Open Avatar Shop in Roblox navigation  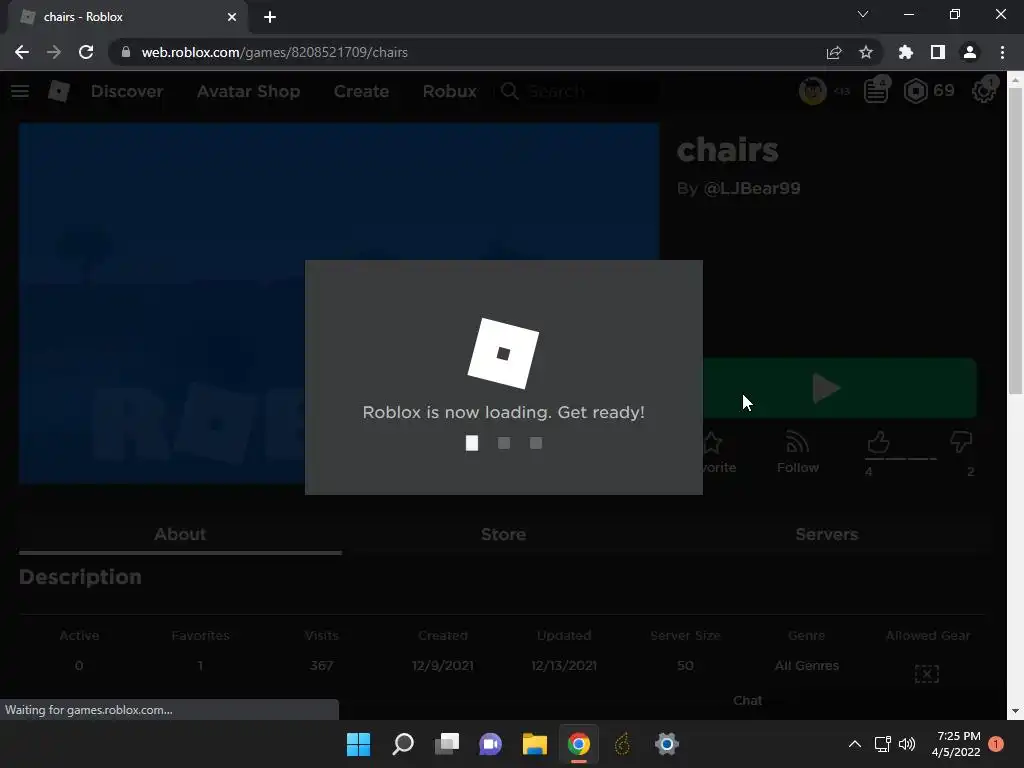[248, 91]
